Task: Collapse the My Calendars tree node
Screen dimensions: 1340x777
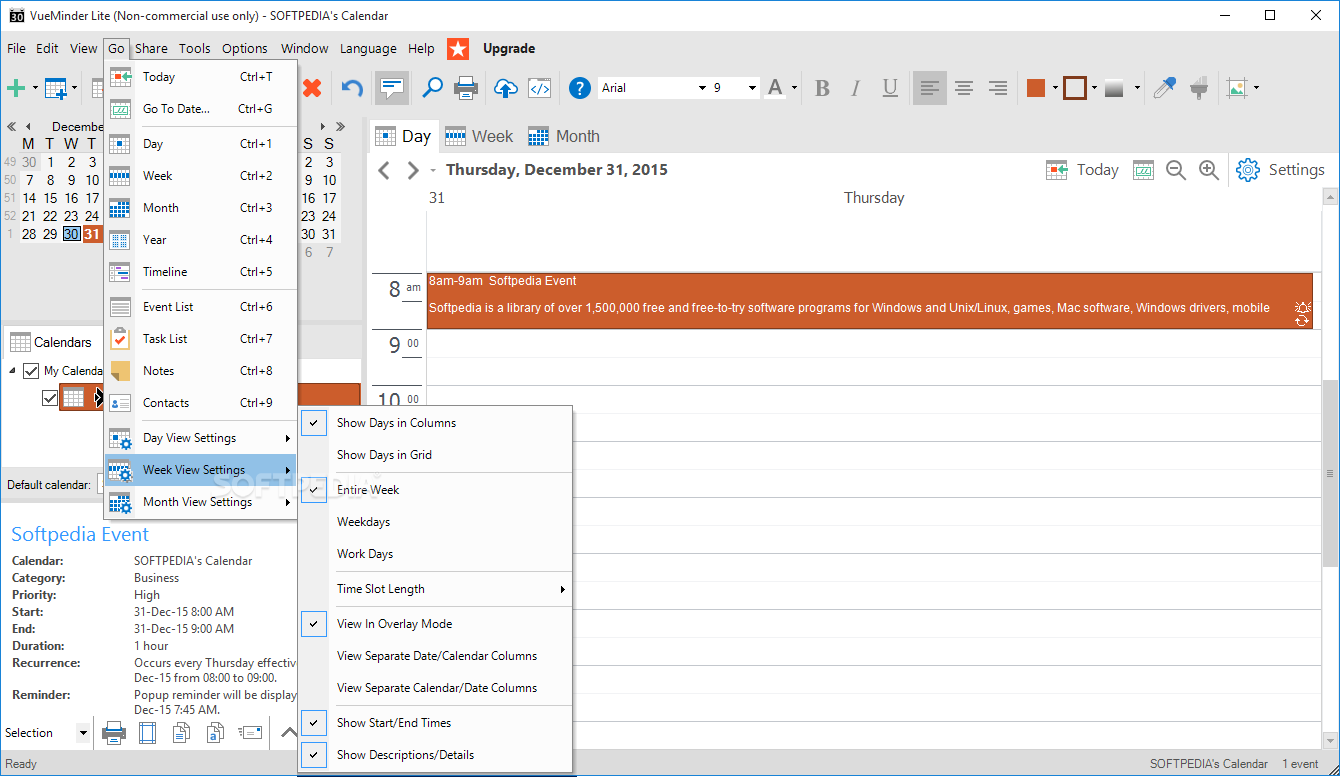Action: coord(13,371)
